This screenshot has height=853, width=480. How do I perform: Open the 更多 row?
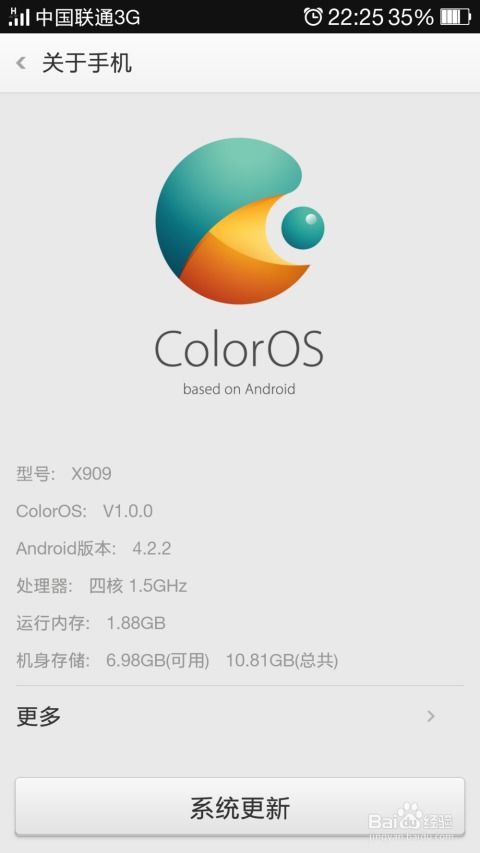(239, 716)
